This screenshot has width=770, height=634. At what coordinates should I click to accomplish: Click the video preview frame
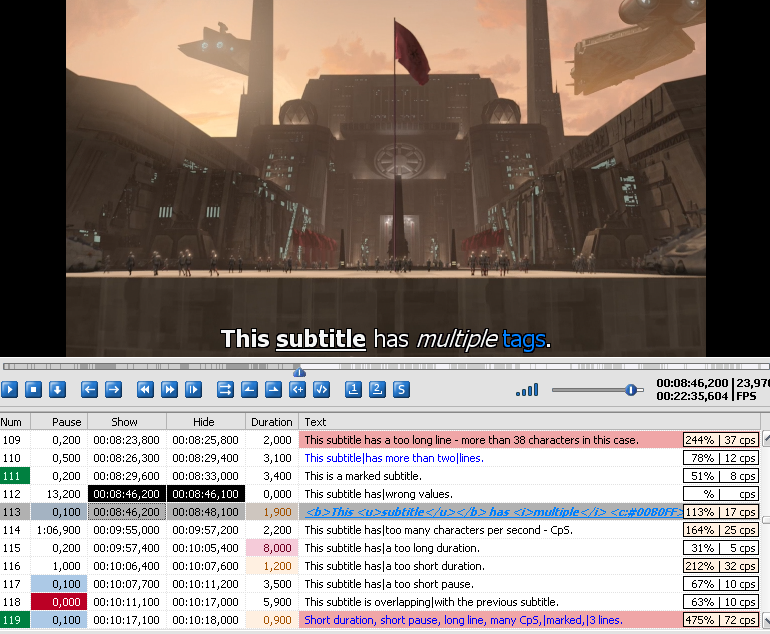385,178
